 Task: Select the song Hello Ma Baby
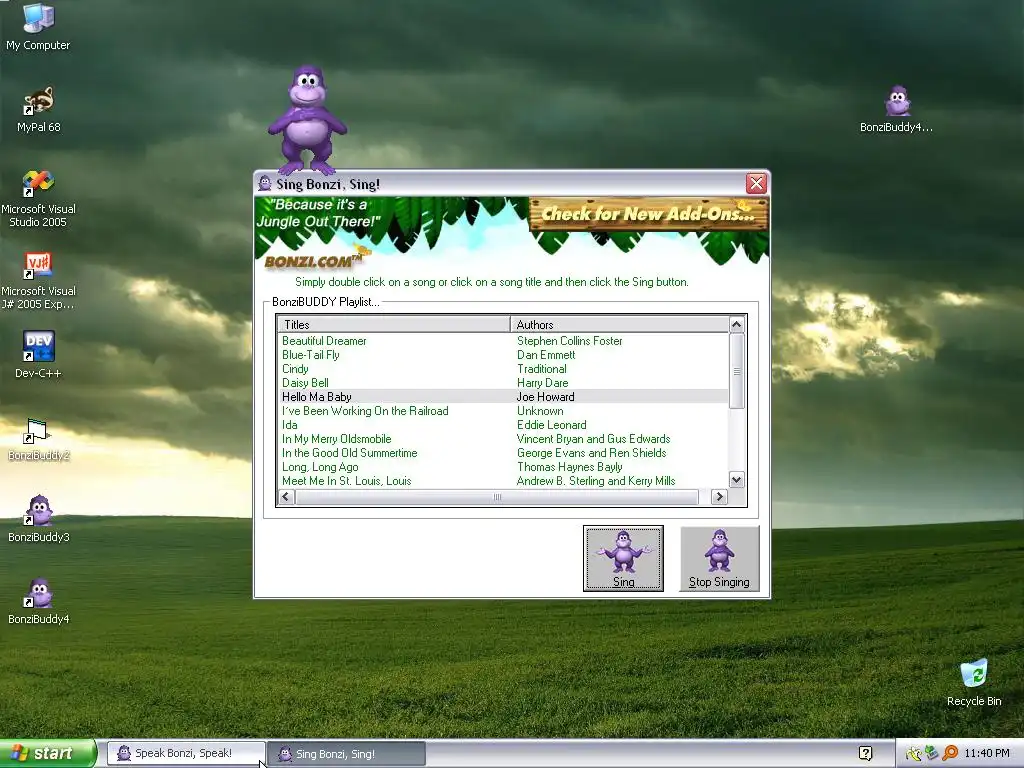317,397
